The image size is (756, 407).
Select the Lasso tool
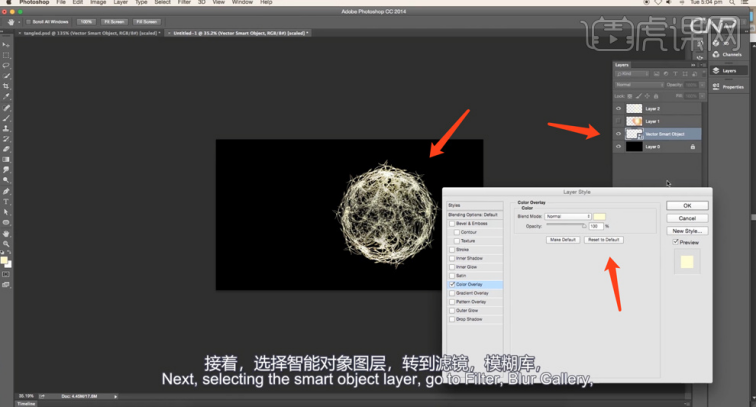coord(6,65)
